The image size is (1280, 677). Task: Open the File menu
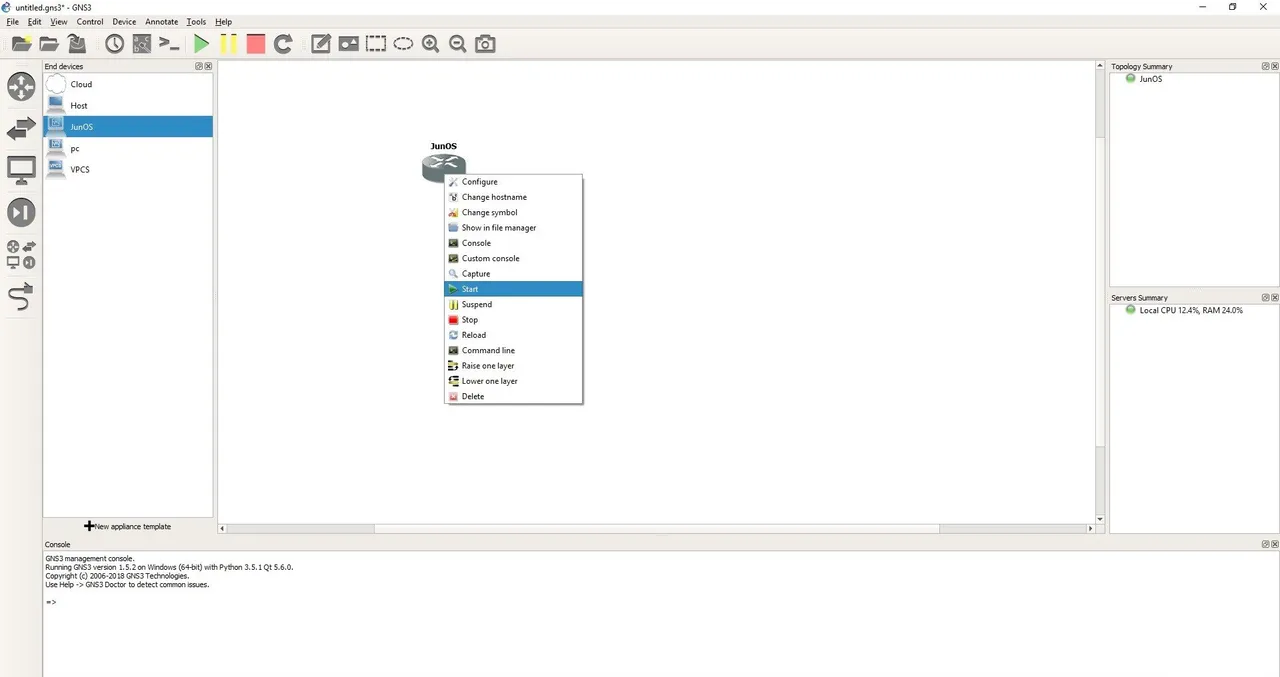13,22
